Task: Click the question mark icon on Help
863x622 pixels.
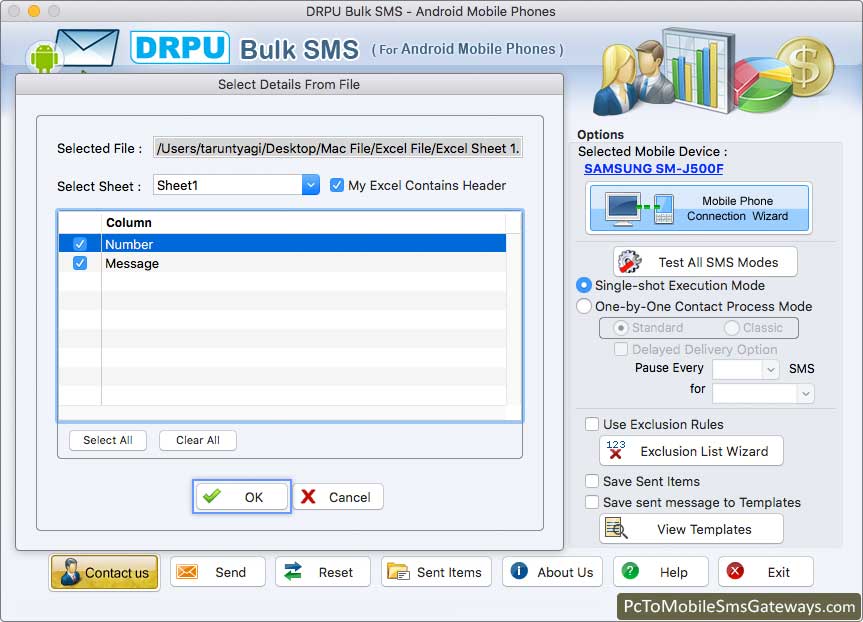Action: [x=630, y=571]
